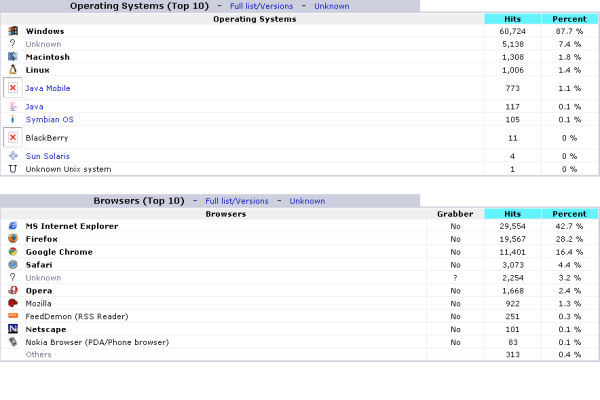Open the Java Mobile link
The height and width of the screenshot is (400, 600).
pos(48,88)
